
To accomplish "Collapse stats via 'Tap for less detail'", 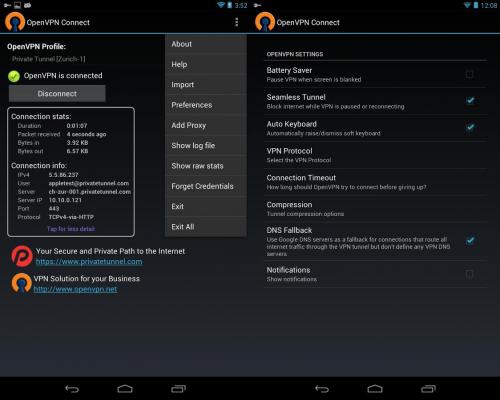I will 71,229.
